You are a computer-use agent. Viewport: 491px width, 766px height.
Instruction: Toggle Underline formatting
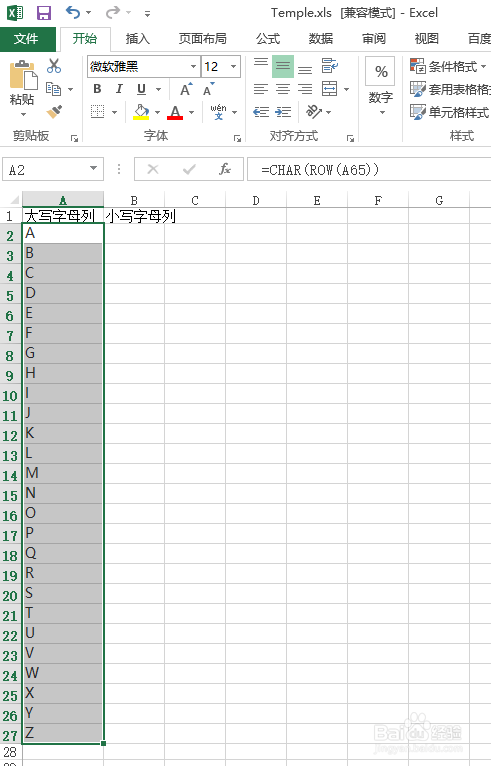tap(141, 89)
